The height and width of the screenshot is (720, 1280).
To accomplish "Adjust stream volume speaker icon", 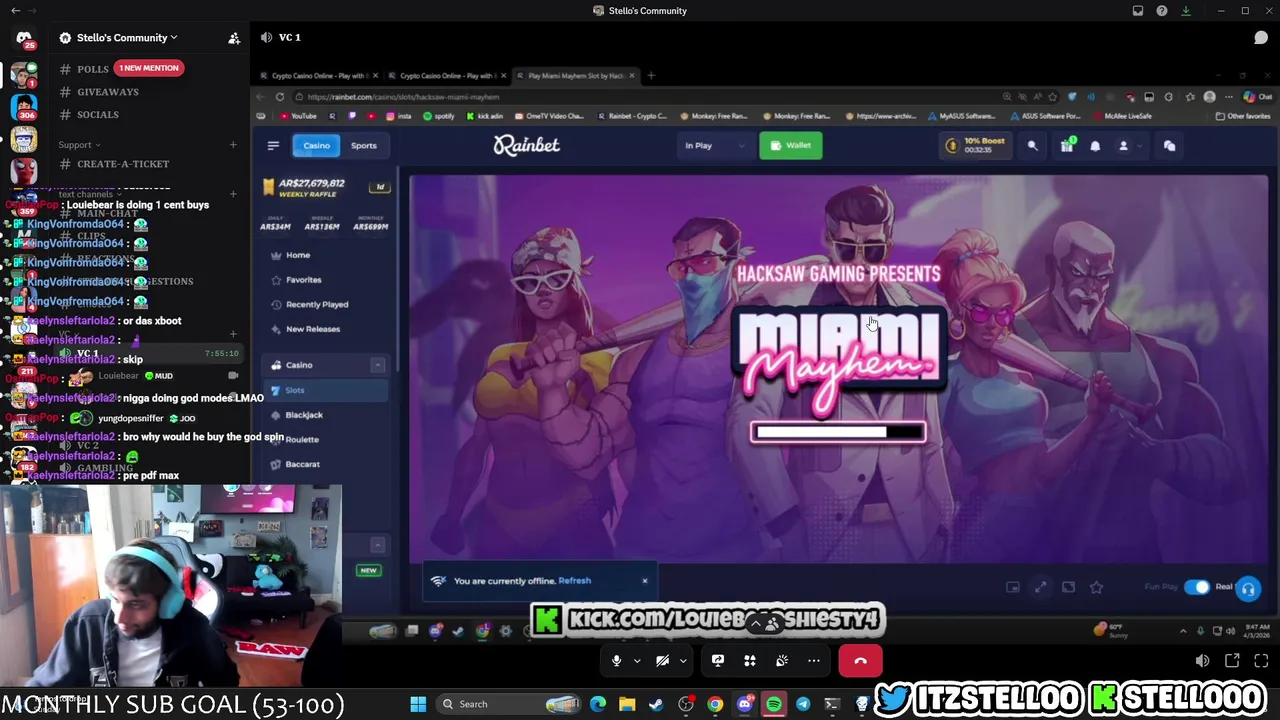I will [x=1202, y=661].
